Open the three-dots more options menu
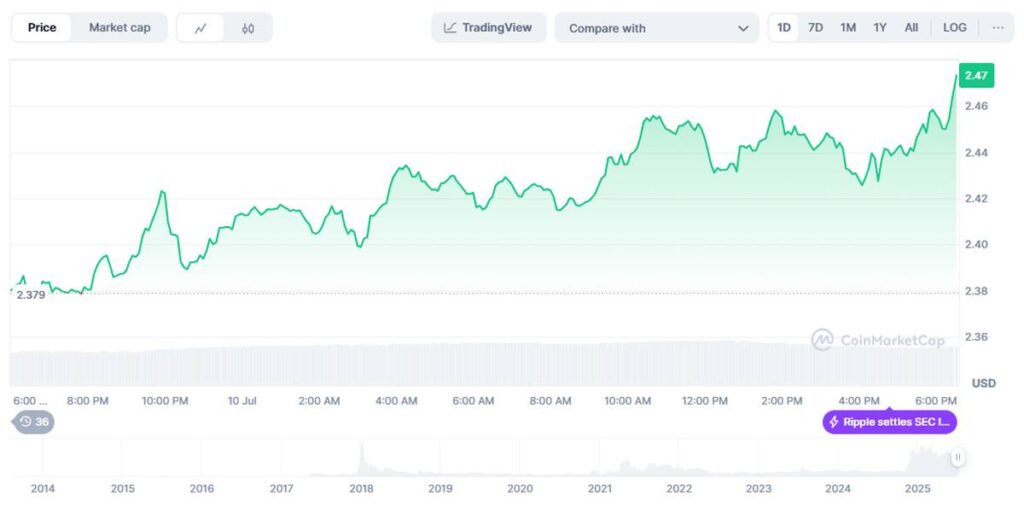Viewport: 1024px width, 519px height. point(998,27)
